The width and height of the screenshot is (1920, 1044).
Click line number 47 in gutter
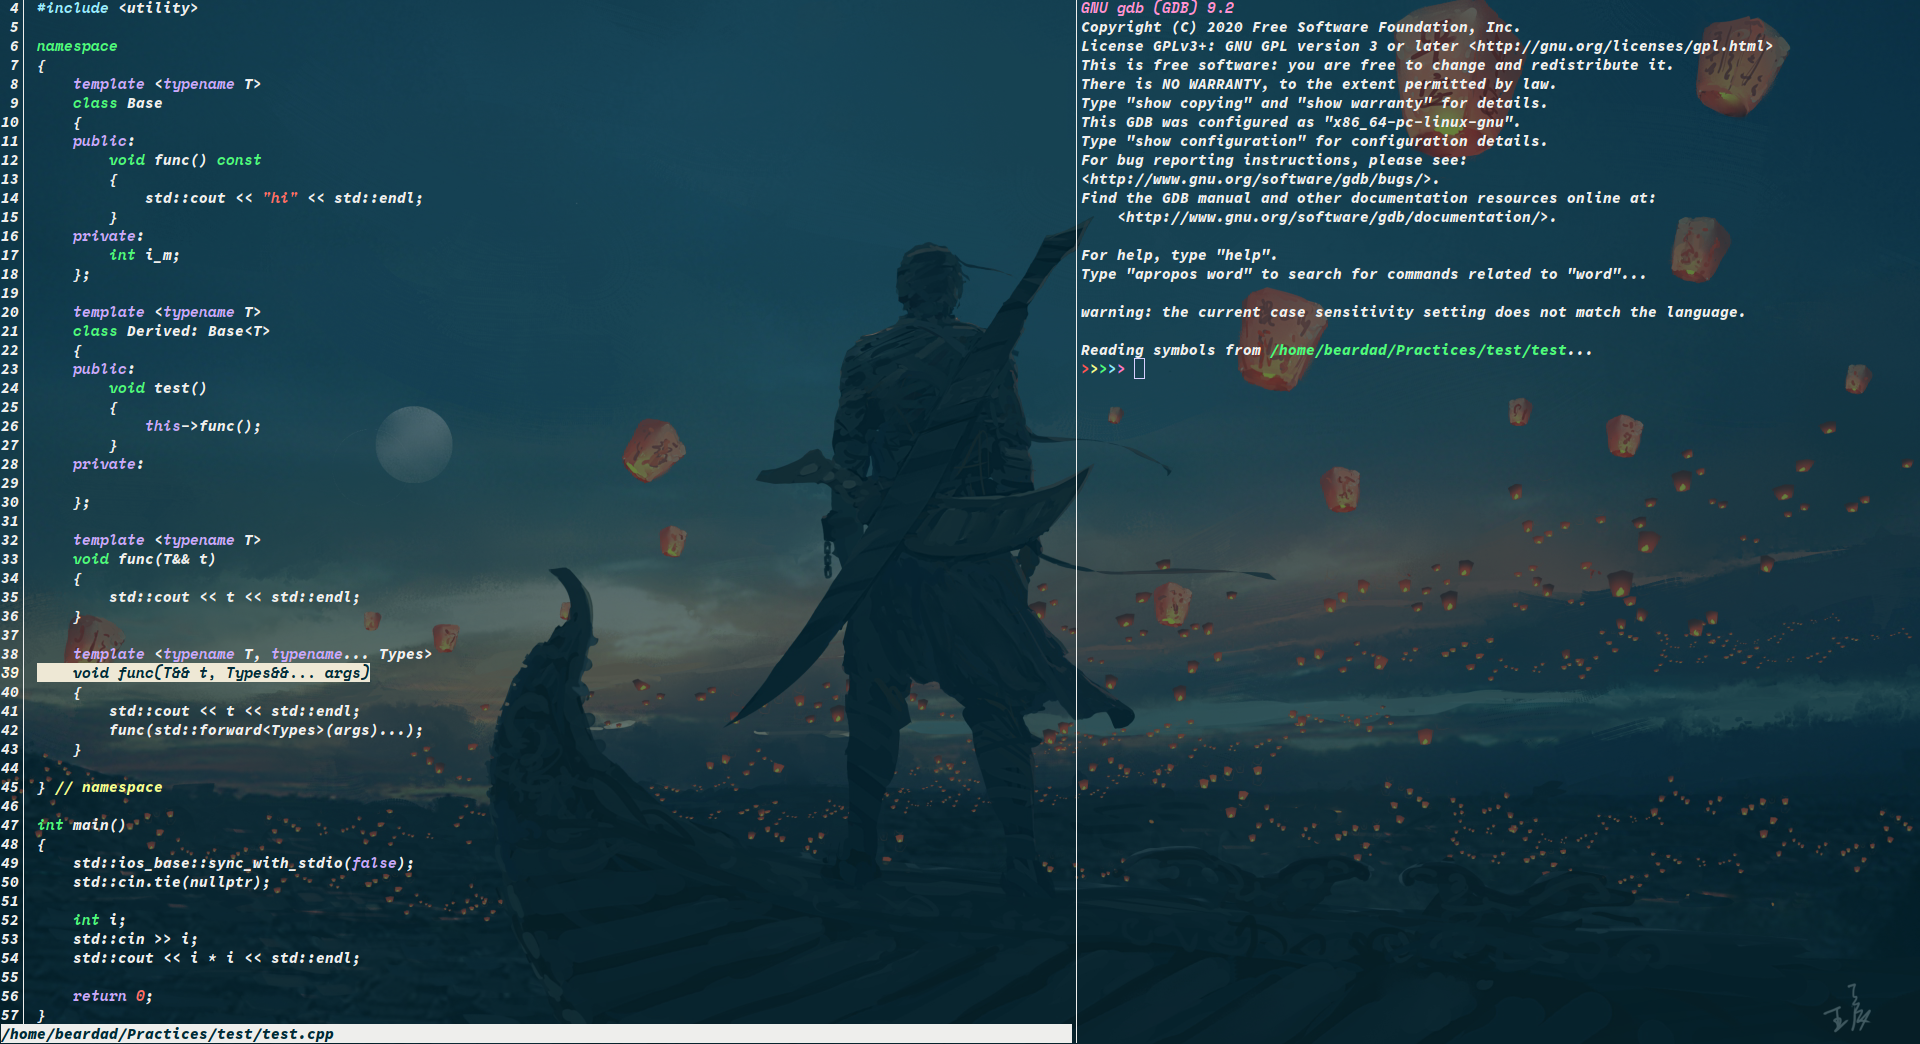tap(10, 825)
